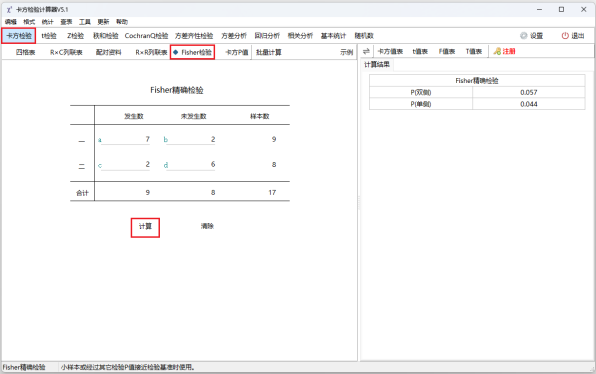Click the 发生数 column header
The image size is (596, 374).
[x=134, y=116]
